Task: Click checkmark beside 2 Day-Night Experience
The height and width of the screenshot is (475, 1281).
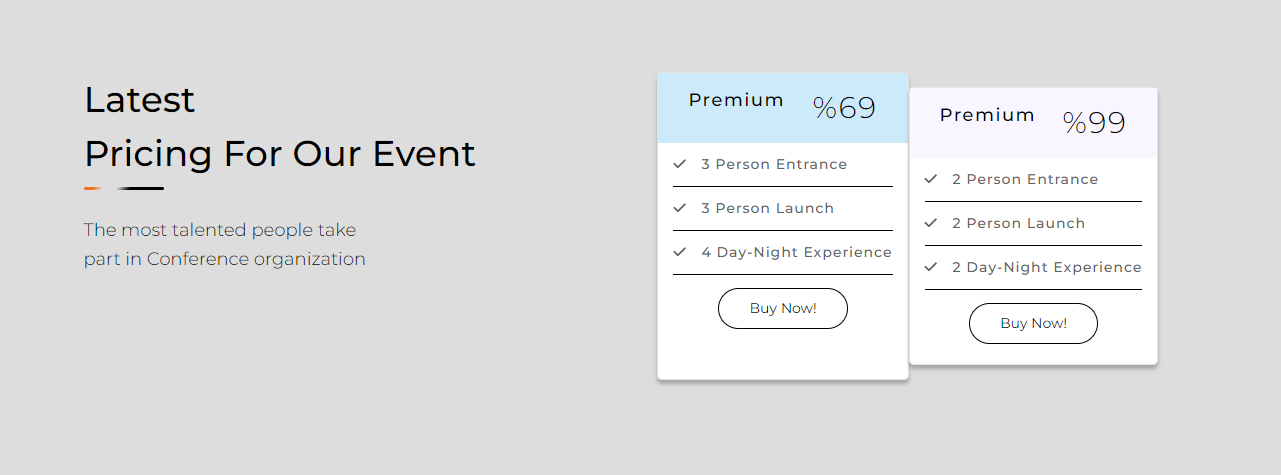Action: coord(931,266)
